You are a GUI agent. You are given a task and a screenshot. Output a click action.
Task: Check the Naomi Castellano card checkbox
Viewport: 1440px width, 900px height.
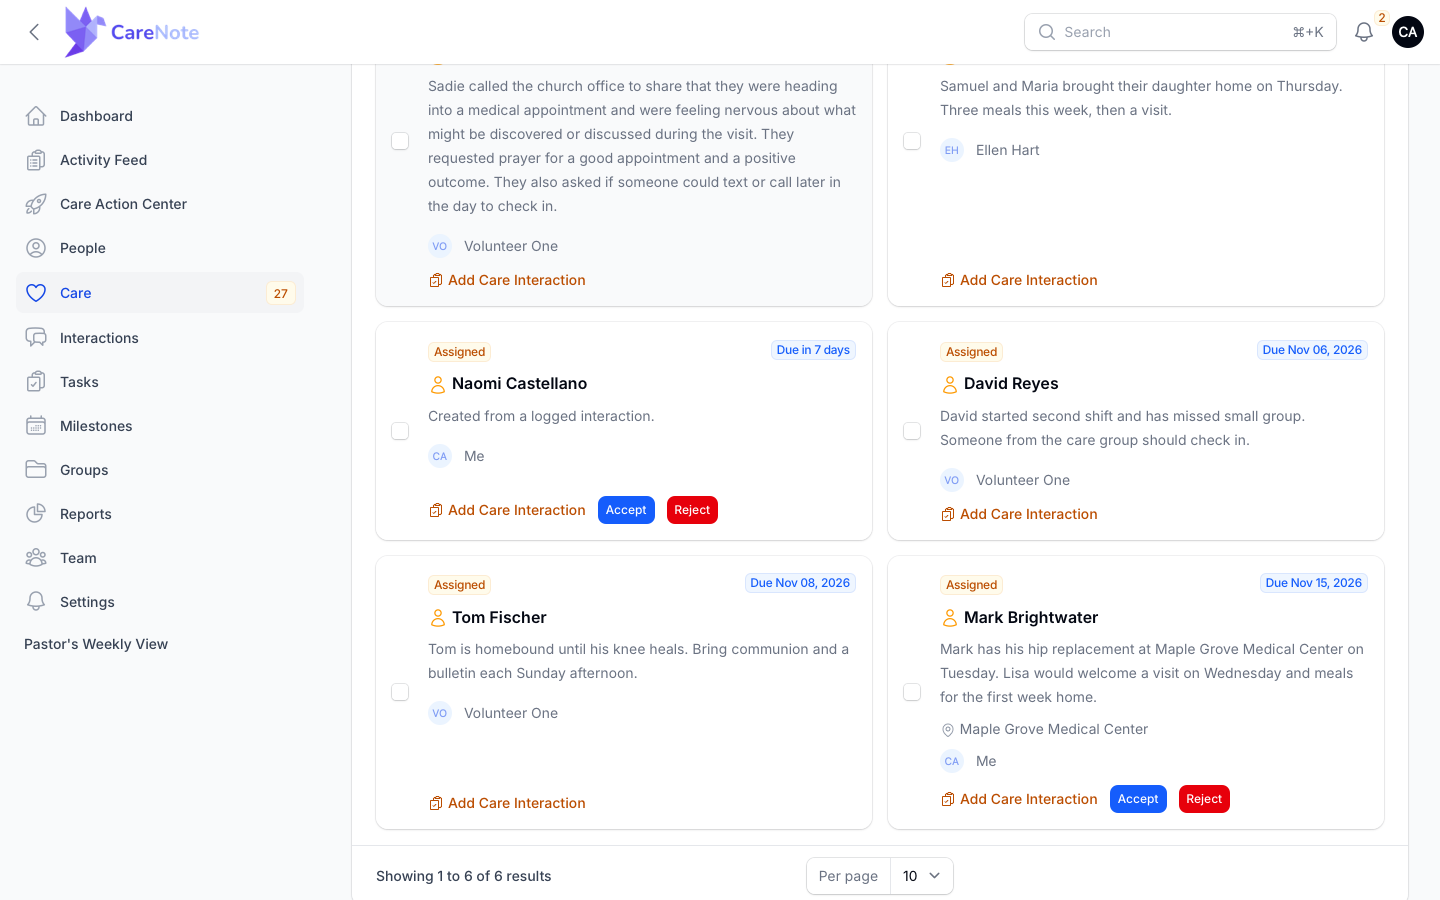tap(400, 431)
